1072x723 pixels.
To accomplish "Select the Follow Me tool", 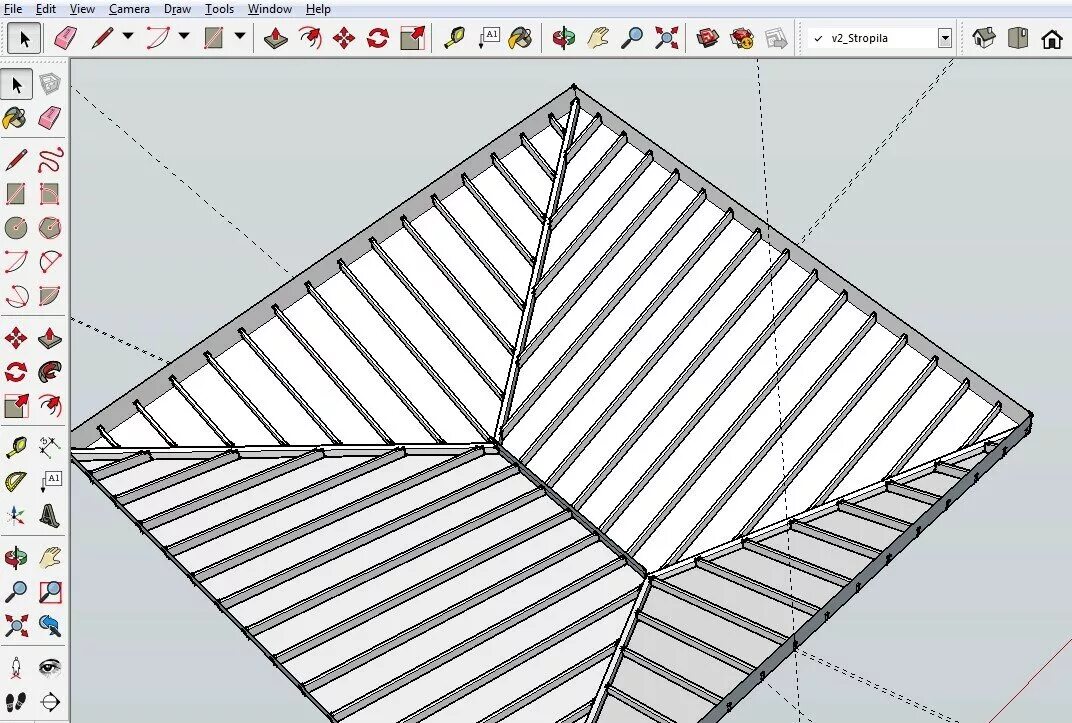I will click(x=49, y=372).
